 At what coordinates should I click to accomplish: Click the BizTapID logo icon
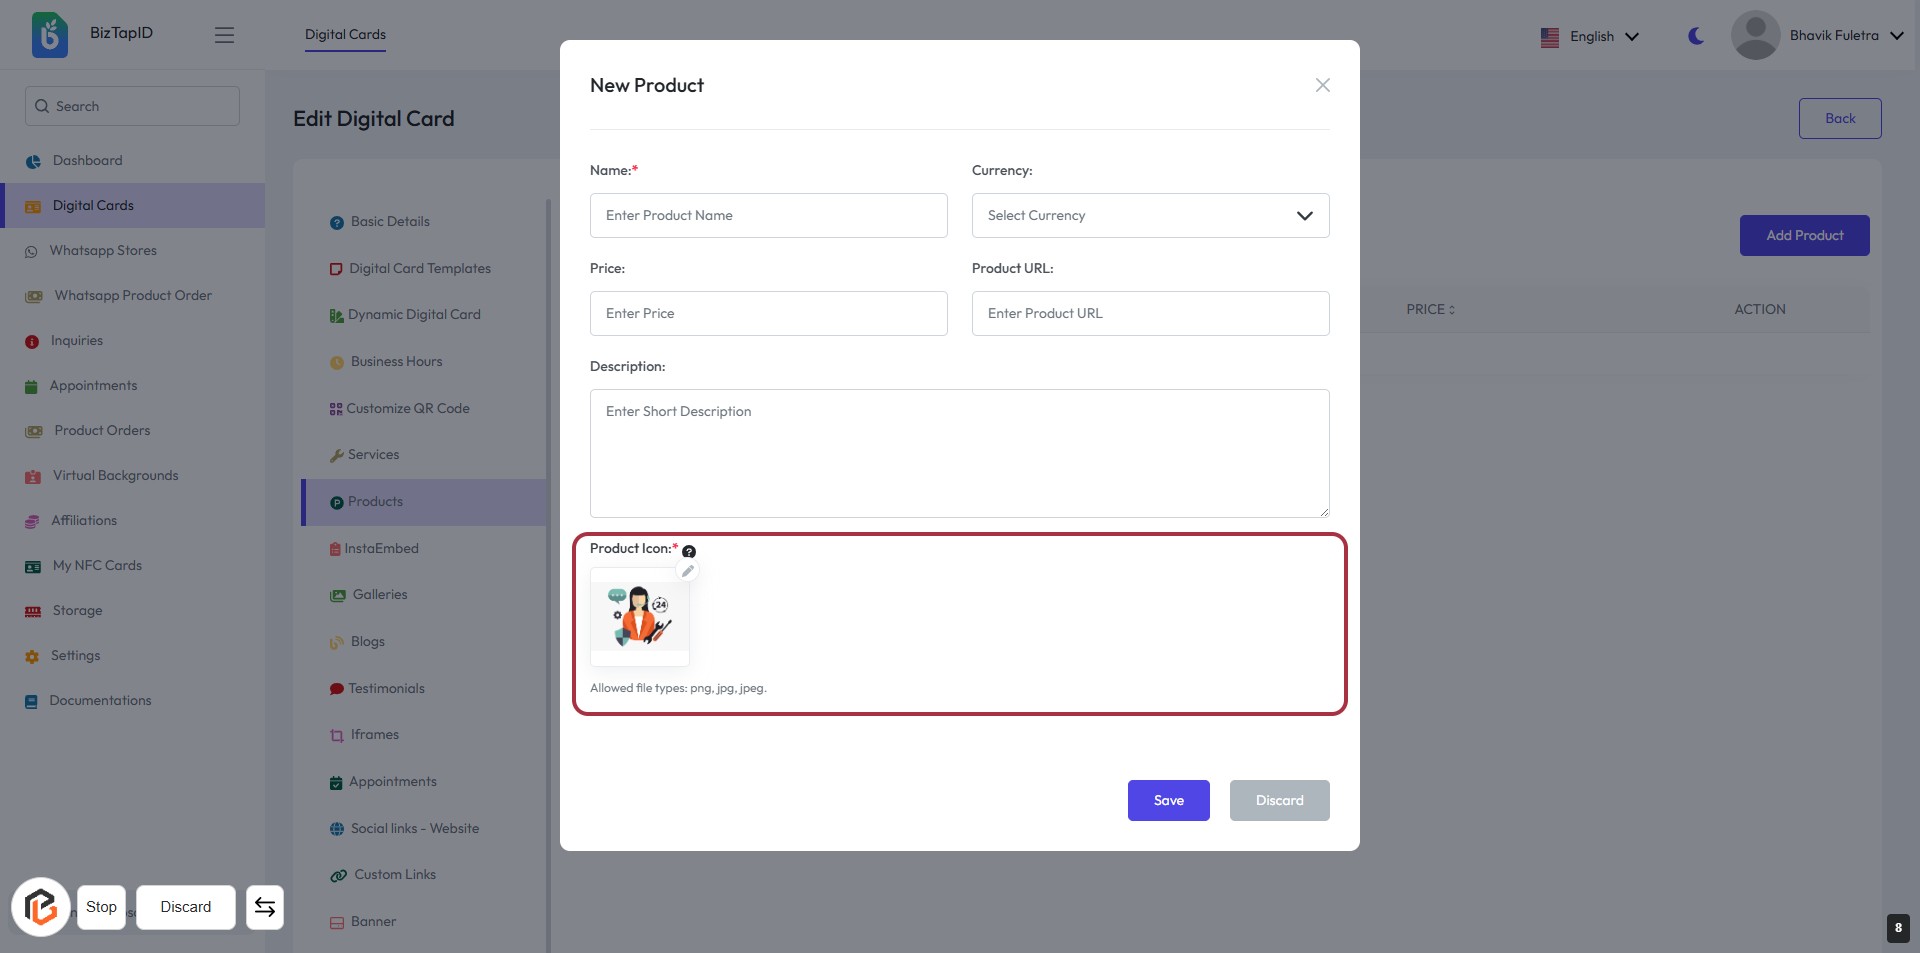tap(50, 35)
